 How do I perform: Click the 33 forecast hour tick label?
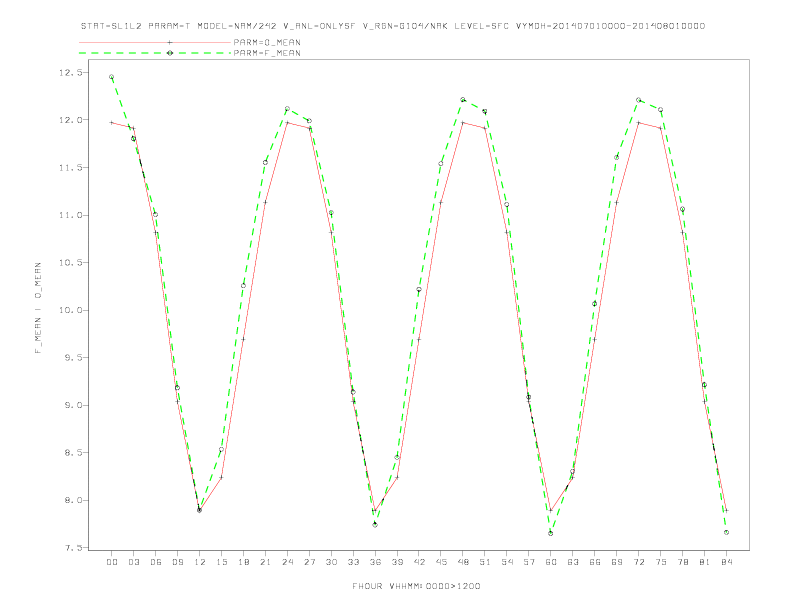[353, 562]
